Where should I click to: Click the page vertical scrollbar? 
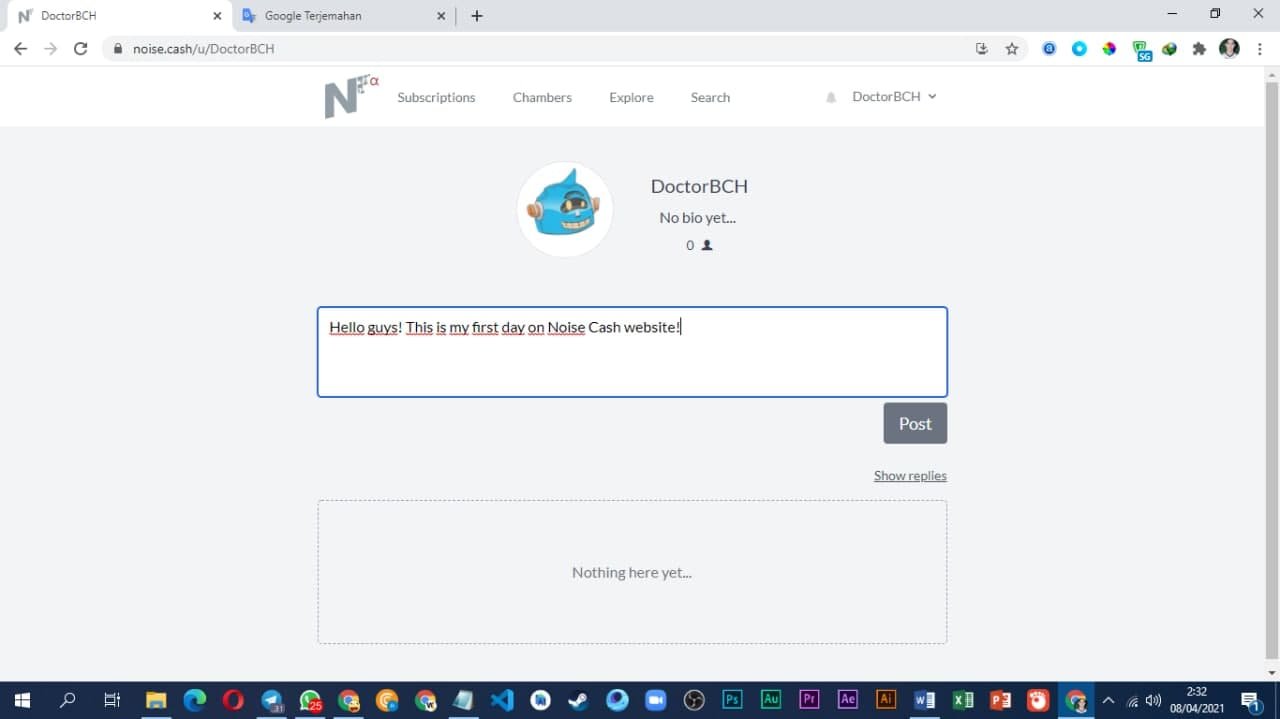1271,370
